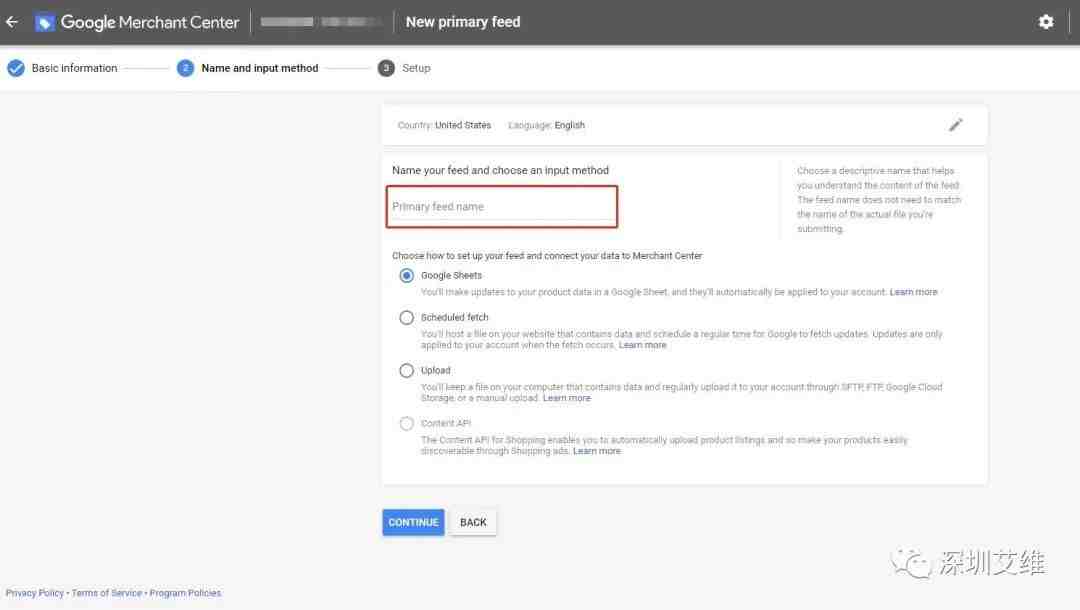
Task: Click the Scheduled fetch option label
Action: click(455, 317)
